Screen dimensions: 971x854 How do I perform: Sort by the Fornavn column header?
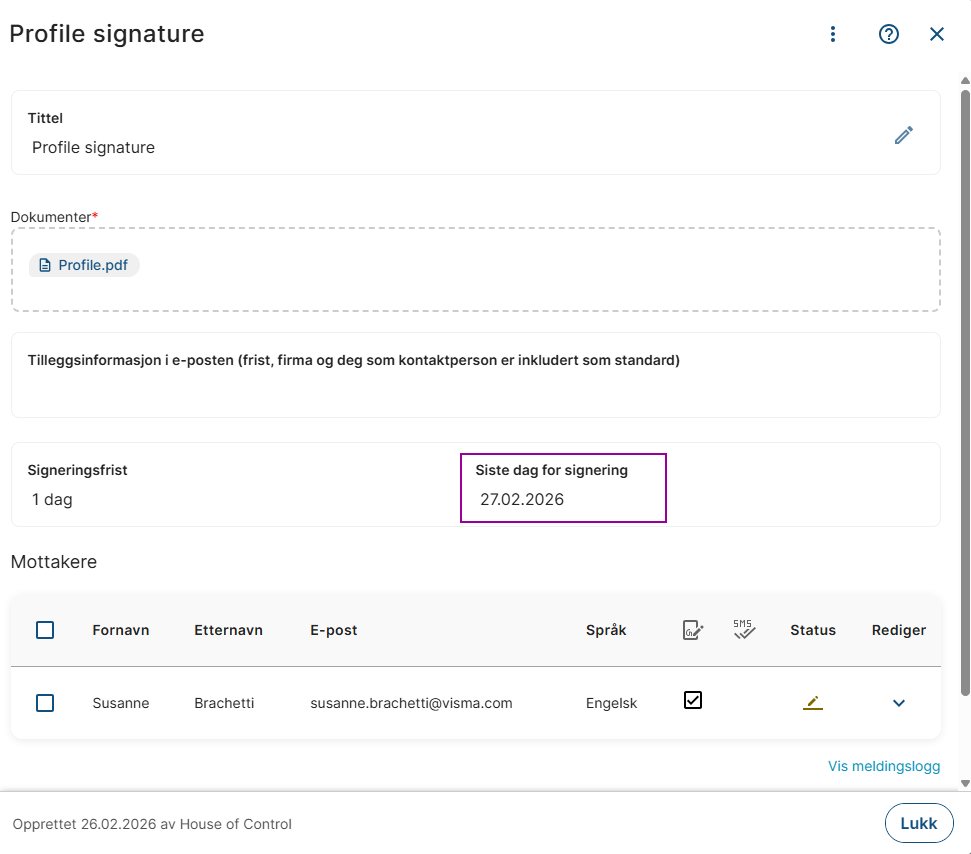[121, 630]
